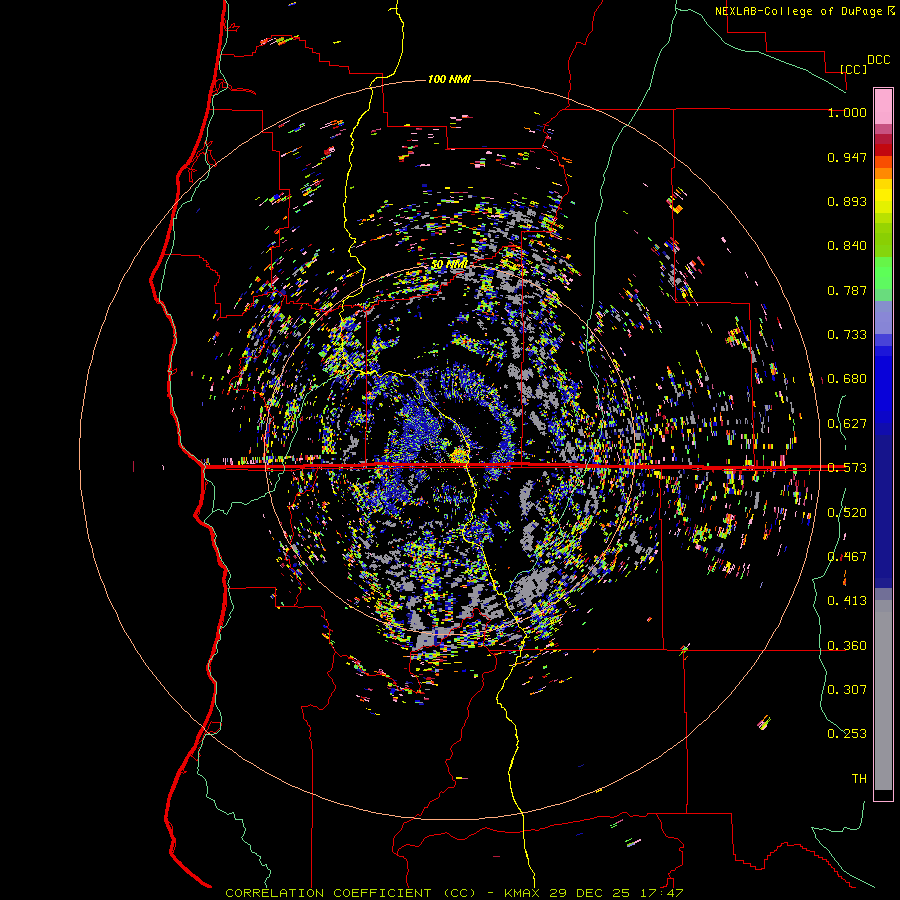This screenshot has height=900, width=900.
Task: Click the KMAX station identifier
Action: point(521,893)
